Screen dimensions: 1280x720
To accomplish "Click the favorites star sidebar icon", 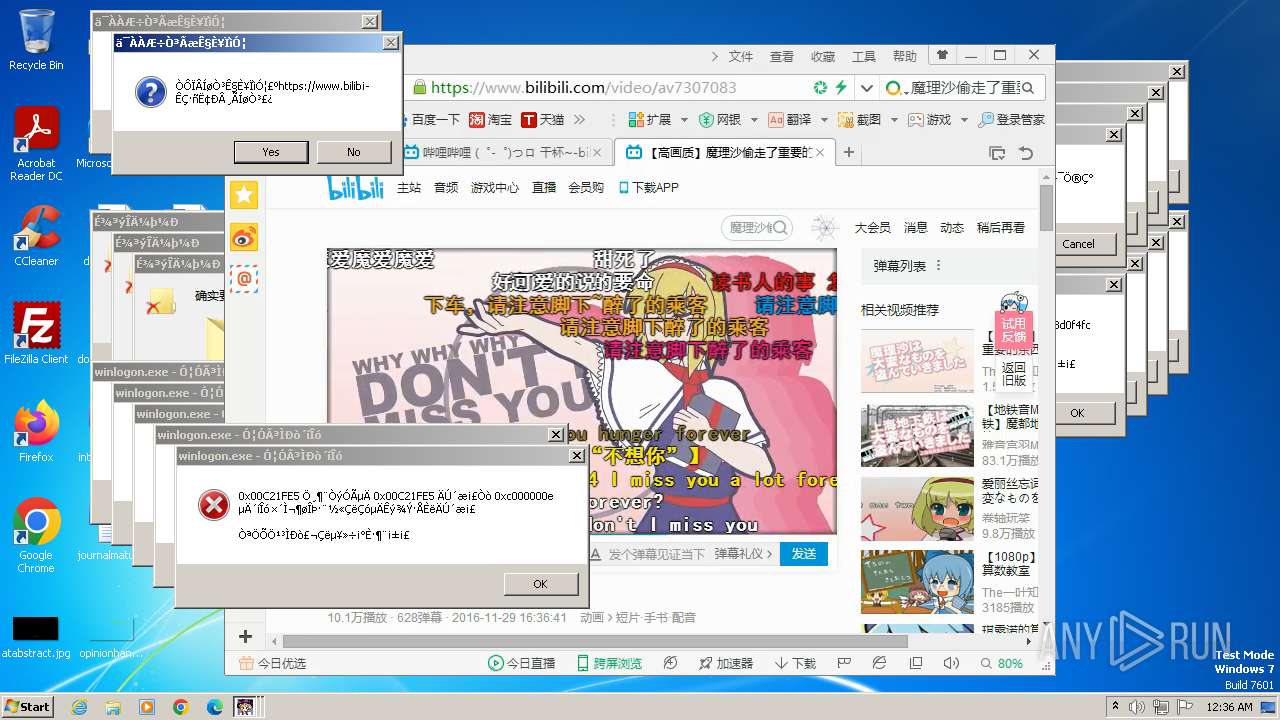I will [x=244, y=195].
